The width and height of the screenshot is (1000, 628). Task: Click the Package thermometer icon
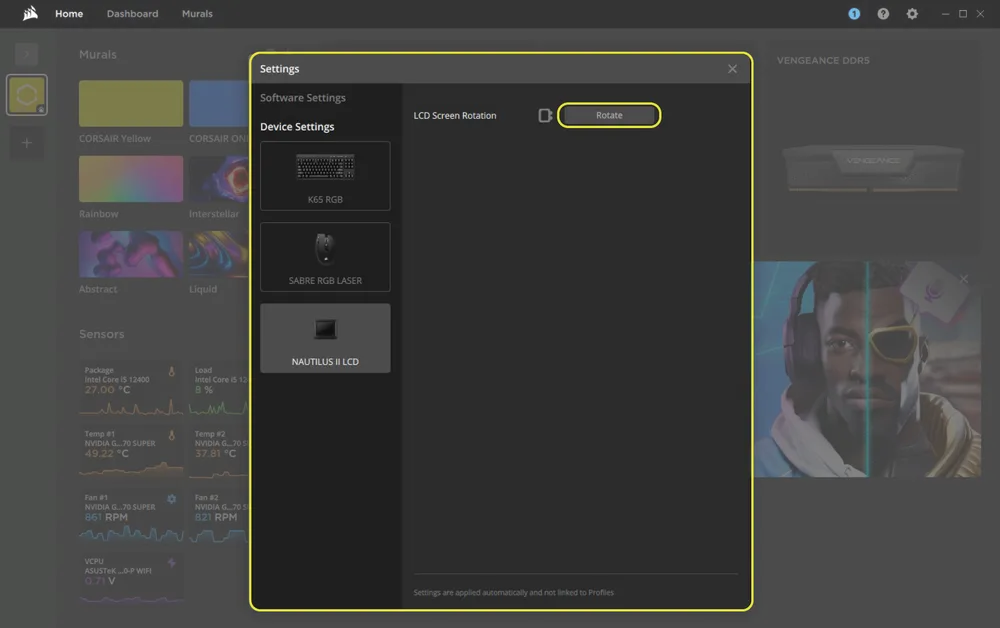[x=172, y=371]
